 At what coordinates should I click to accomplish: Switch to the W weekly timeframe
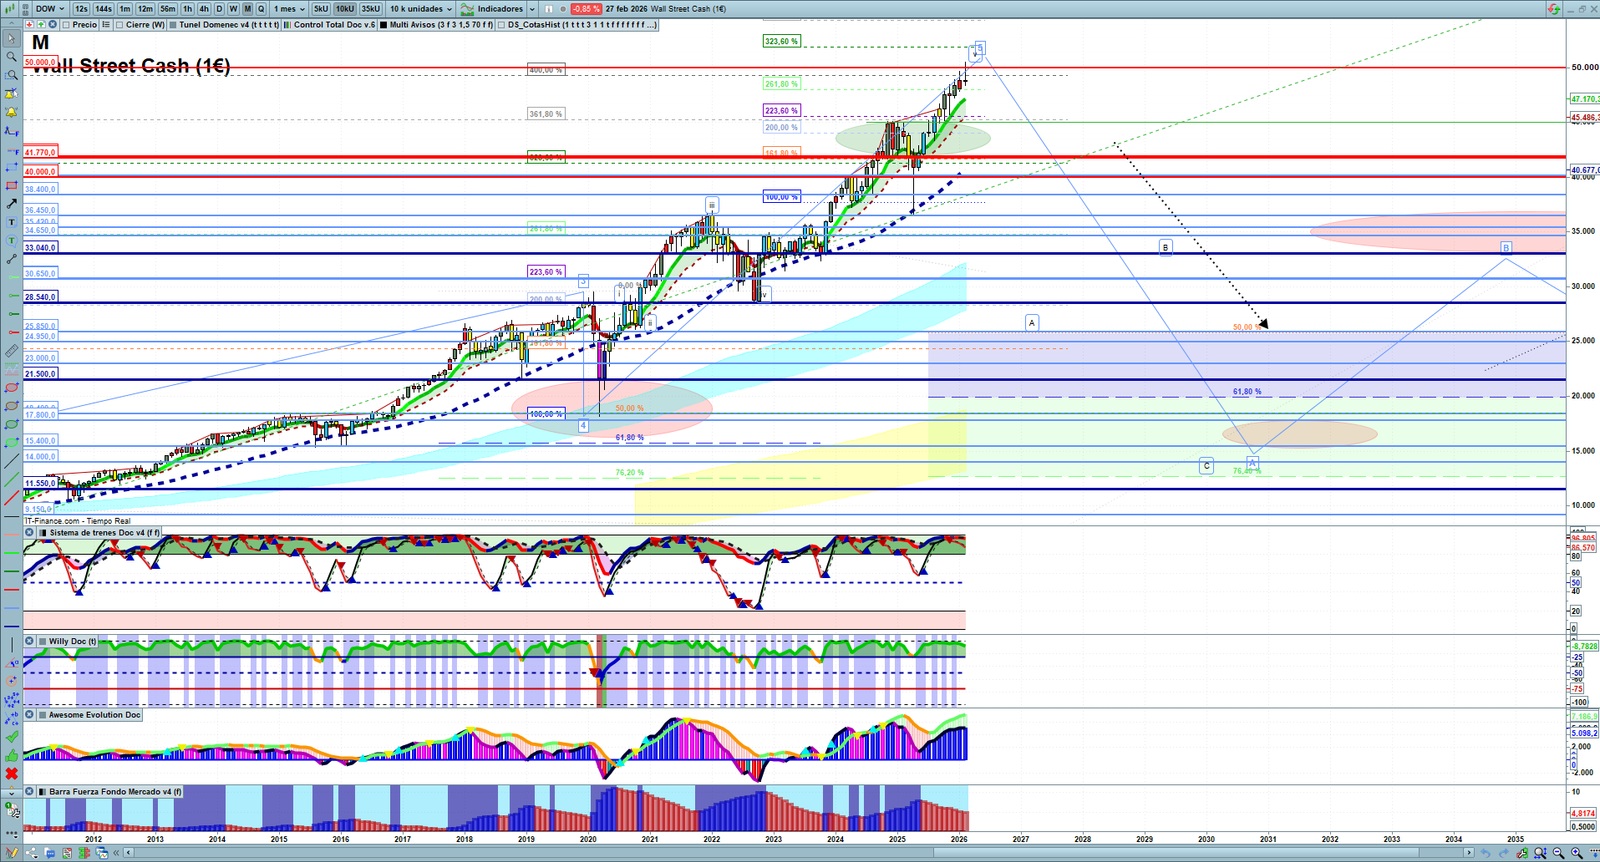click(x=233, y=9)
